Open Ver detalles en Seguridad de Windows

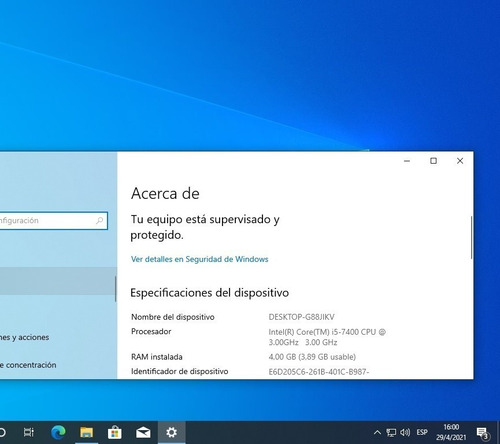199,259
